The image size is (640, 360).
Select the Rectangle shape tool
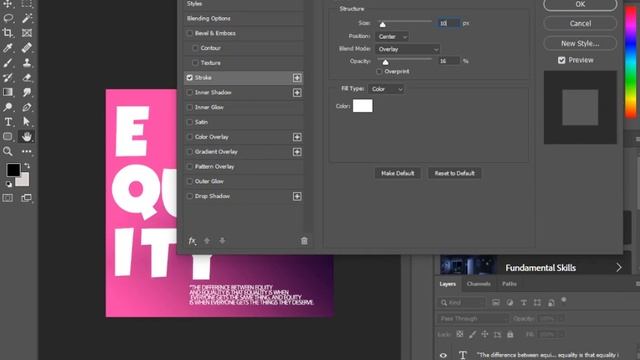[8, 136]
